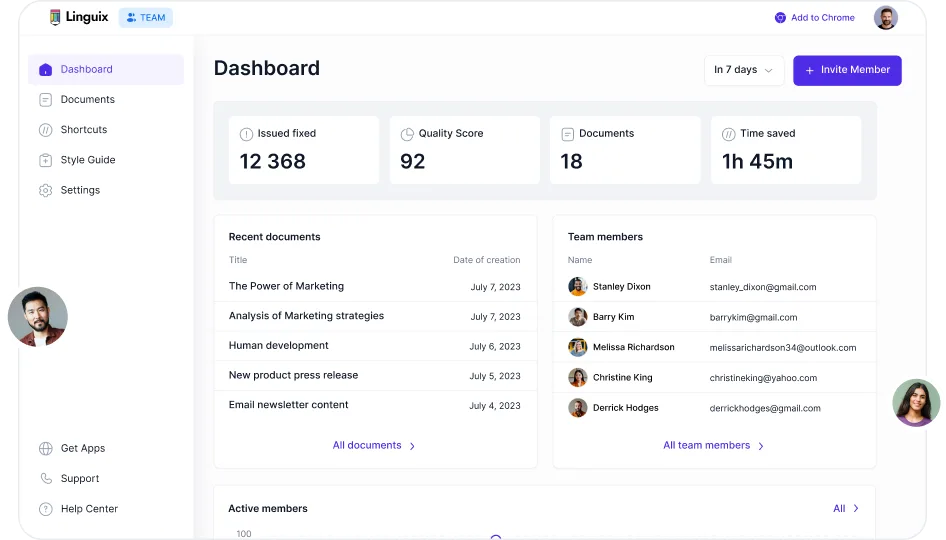The width and height of the screenshot is (946, 540).
Task: Click the Documents count 18
Action: click(x=571, y=162)
